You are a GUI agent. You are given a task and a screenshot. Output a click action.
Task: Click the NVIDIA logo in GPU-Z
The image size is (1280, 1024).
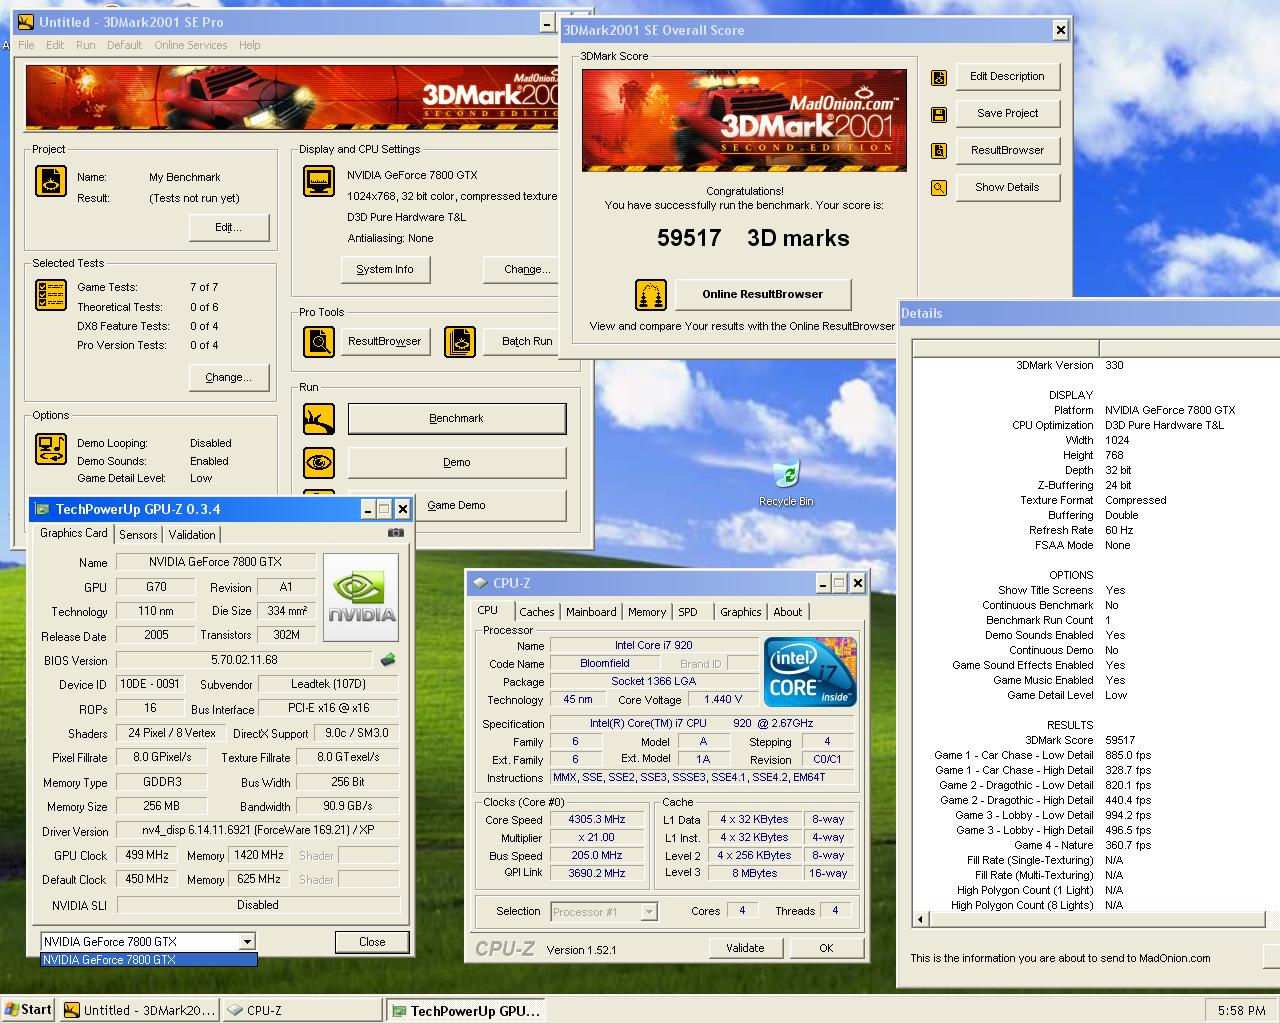(361, 598)
